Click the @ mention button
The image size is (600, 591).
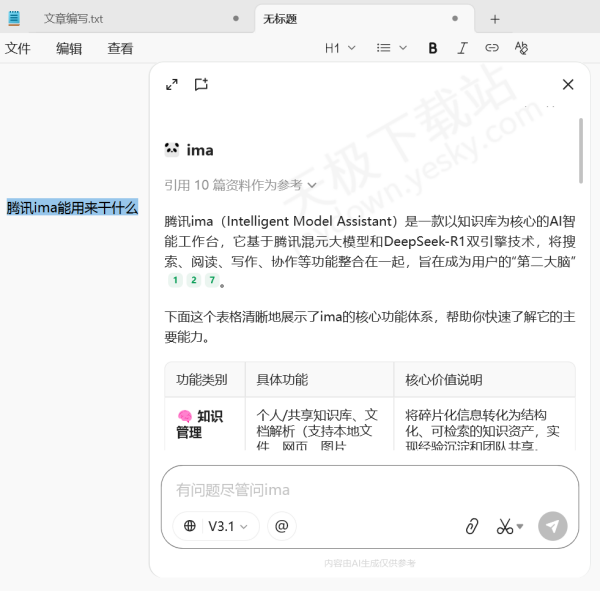pyautogui.click(x=281, y=526)
